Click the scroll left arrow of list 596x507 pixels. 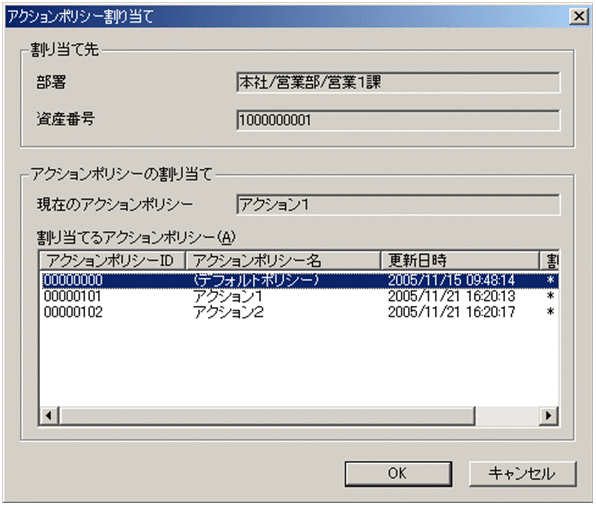point(49,415)
